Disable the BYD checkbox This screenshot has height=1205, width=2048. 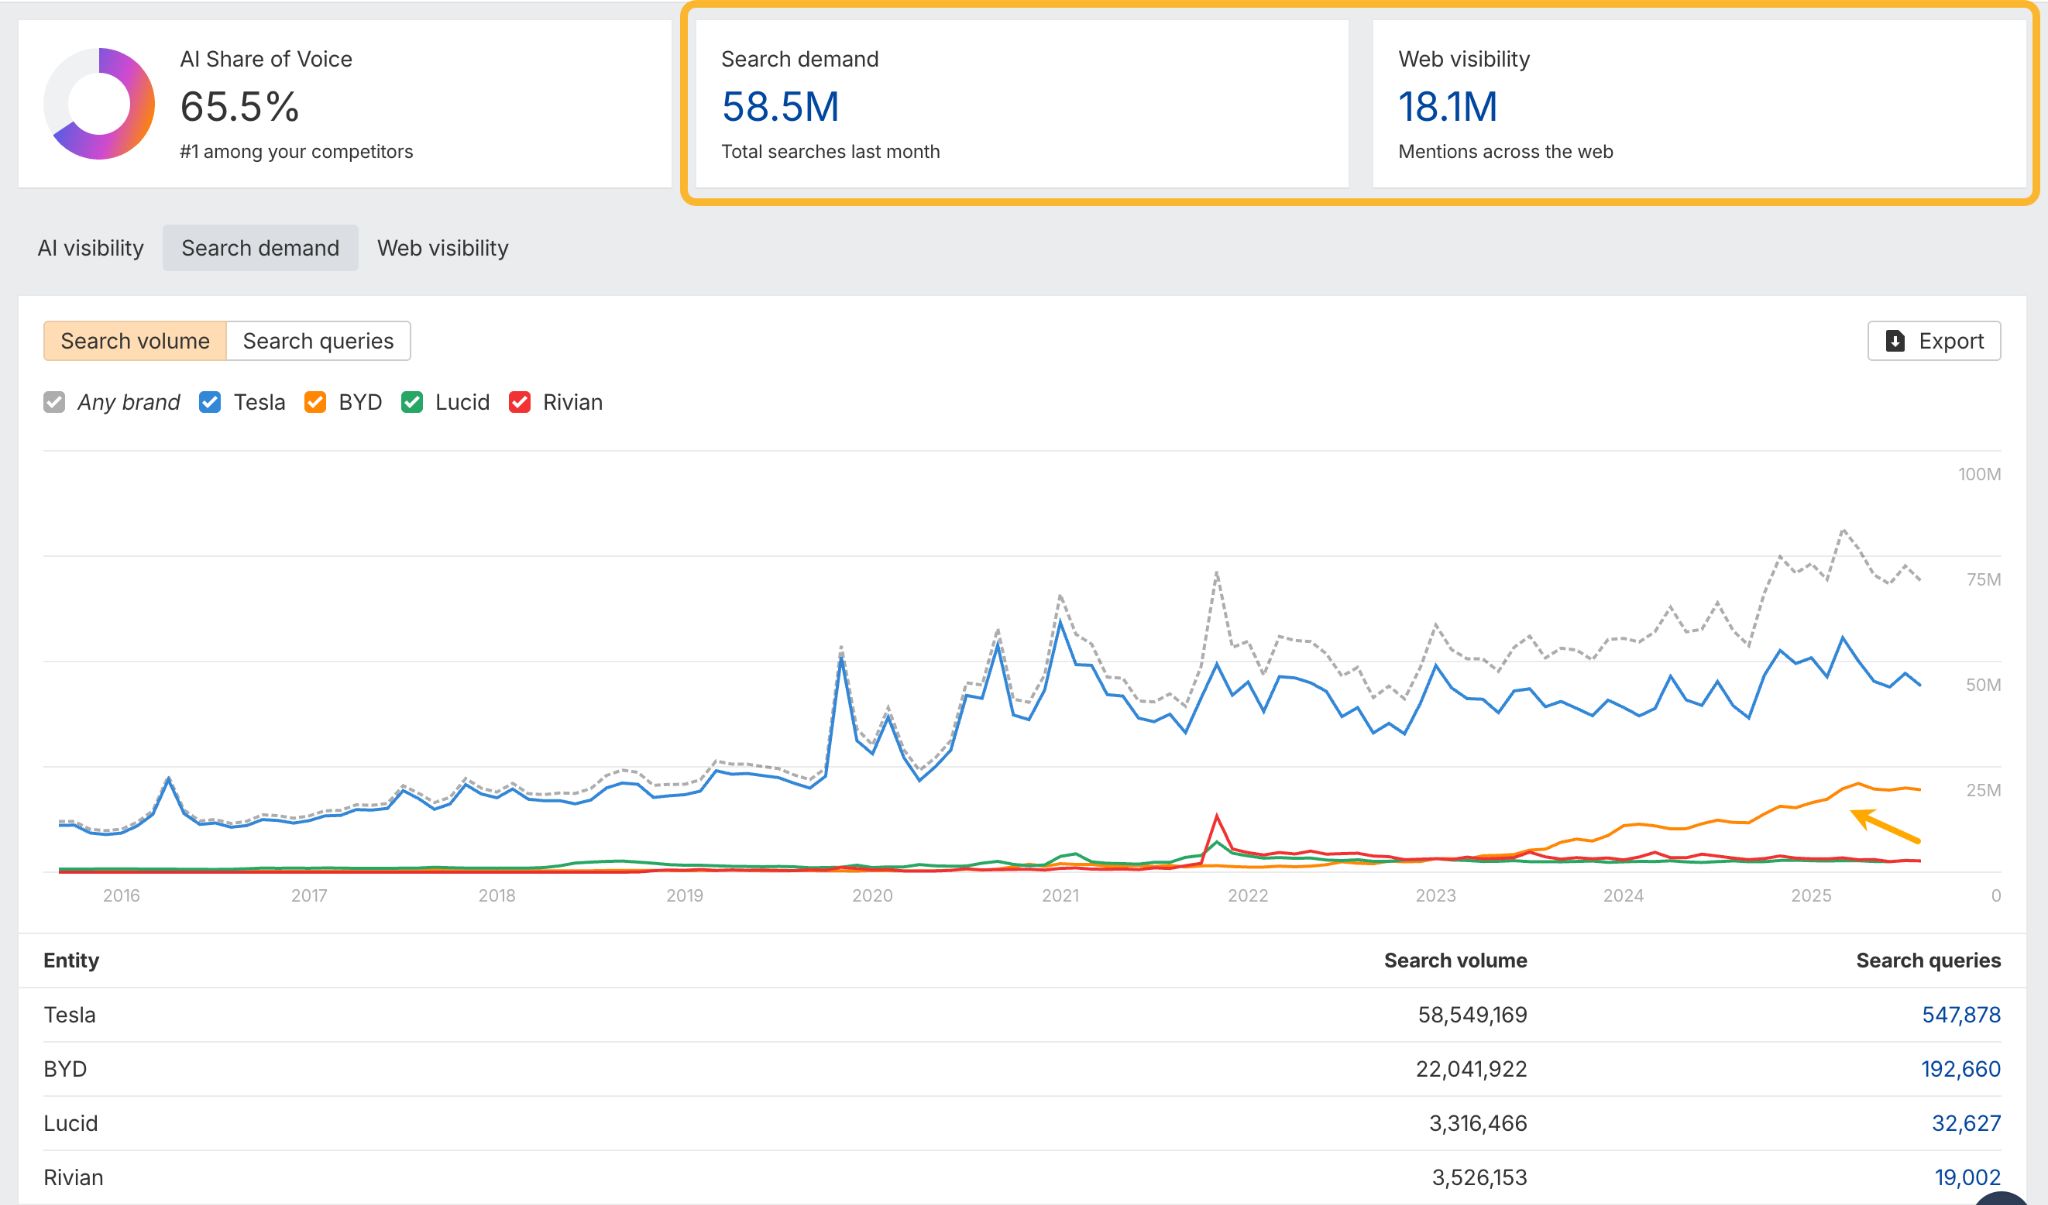tap(315, 402)
